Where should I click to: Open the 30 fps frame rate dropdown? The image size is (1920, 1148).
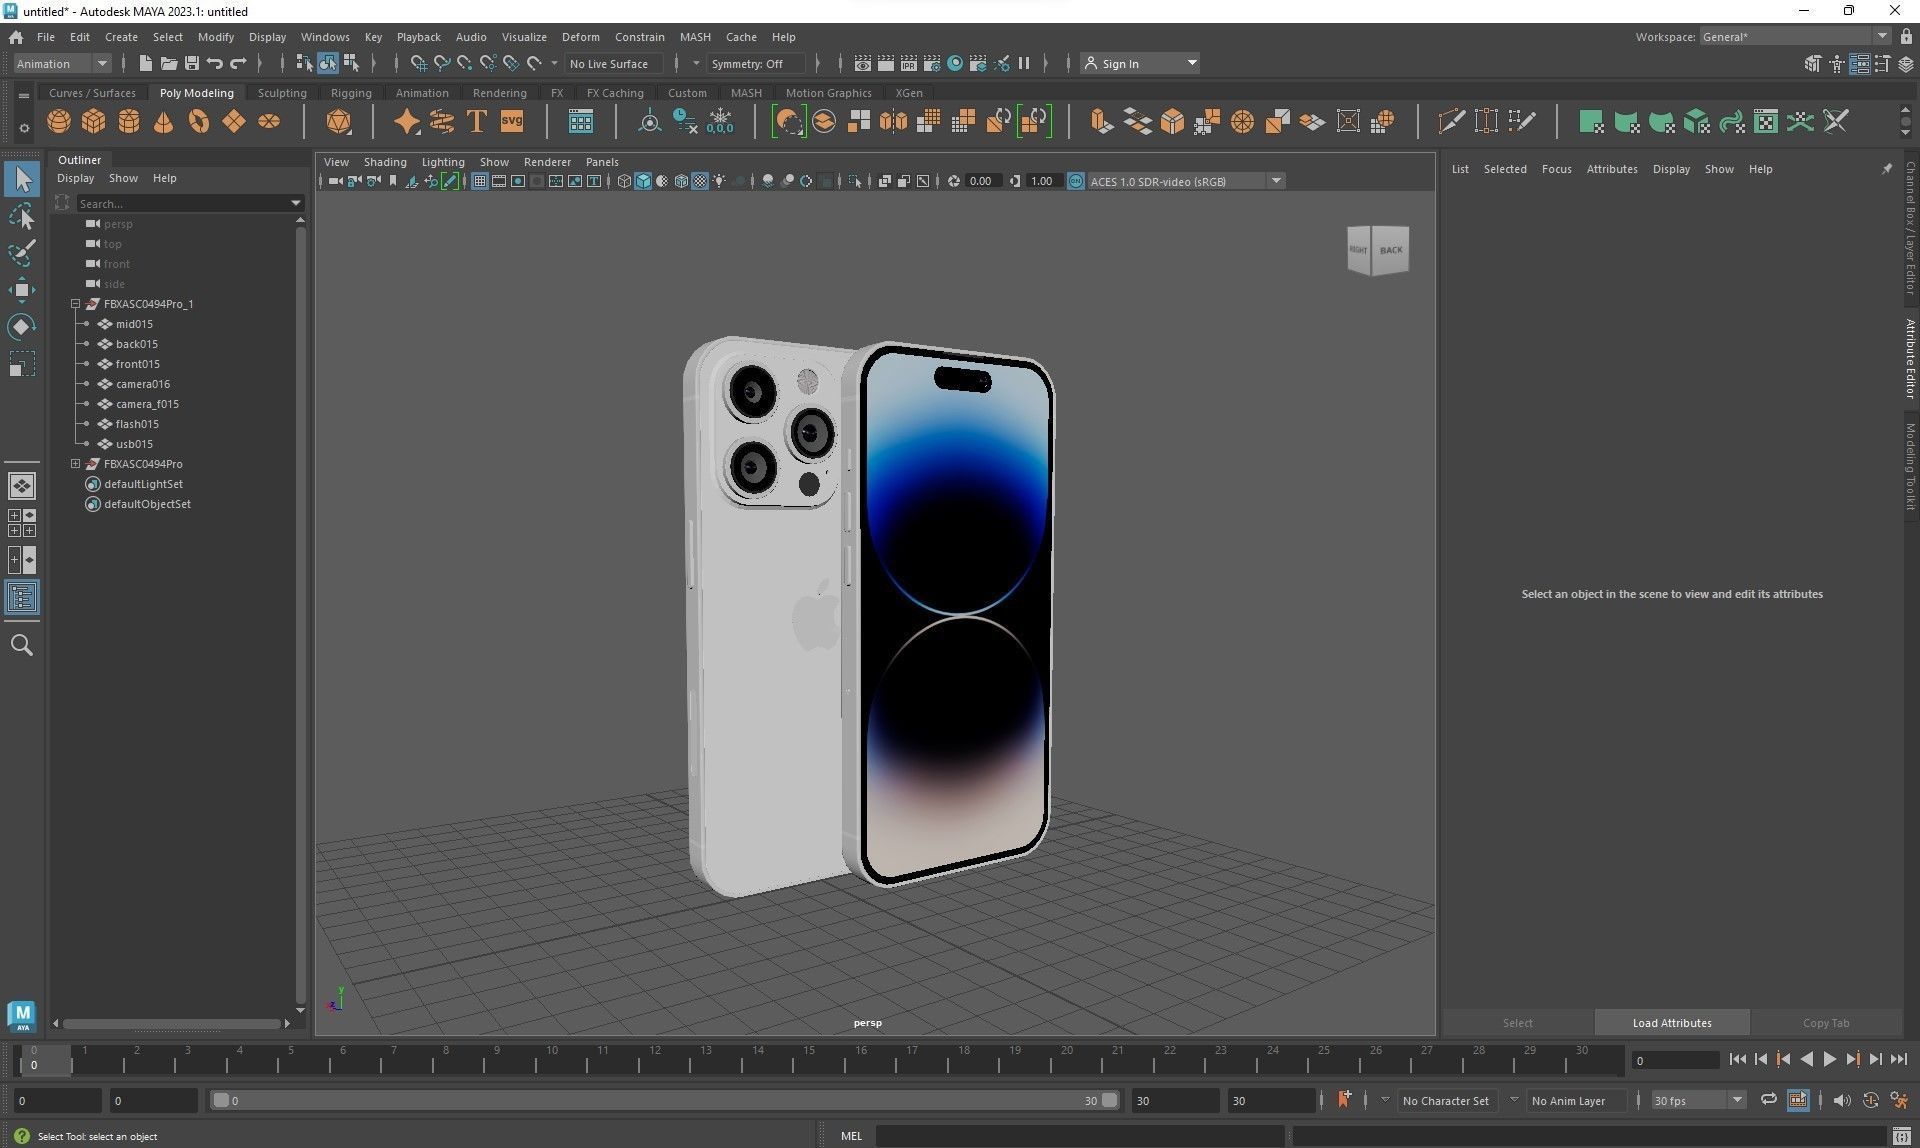click(x=1698, y=1100)
